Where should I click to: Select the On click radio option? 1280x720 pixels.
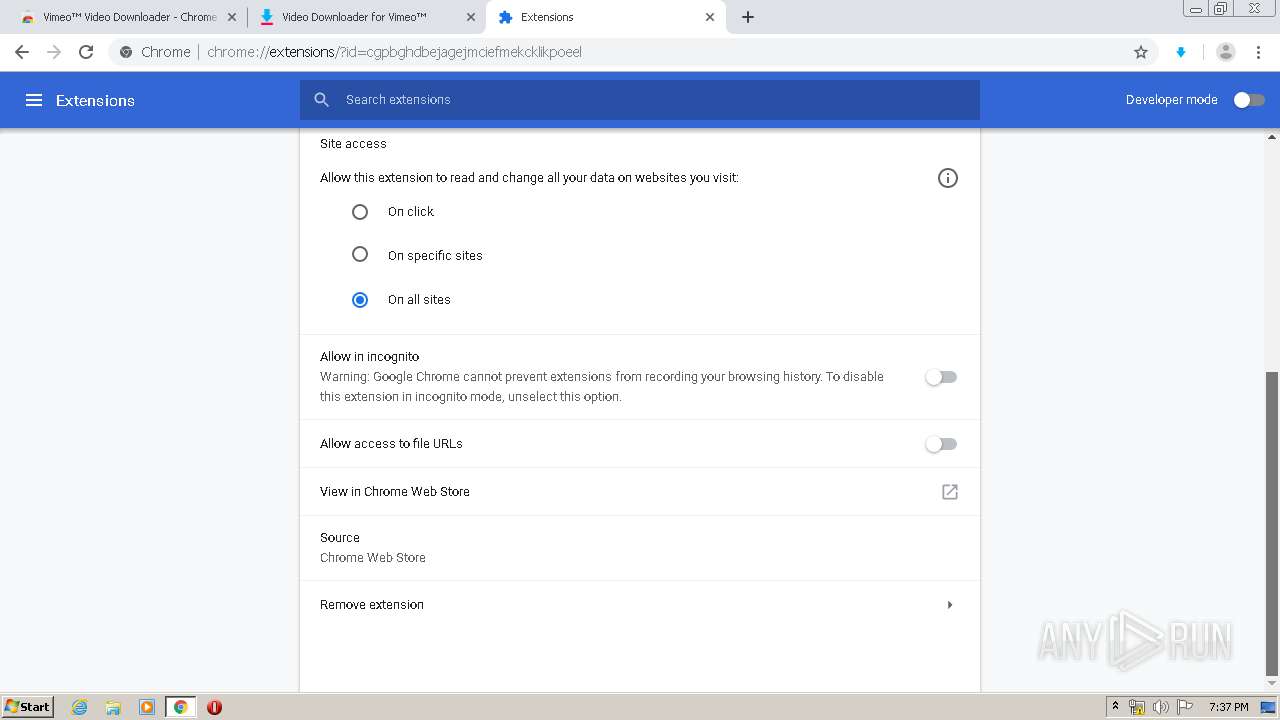tap(360, 212)
